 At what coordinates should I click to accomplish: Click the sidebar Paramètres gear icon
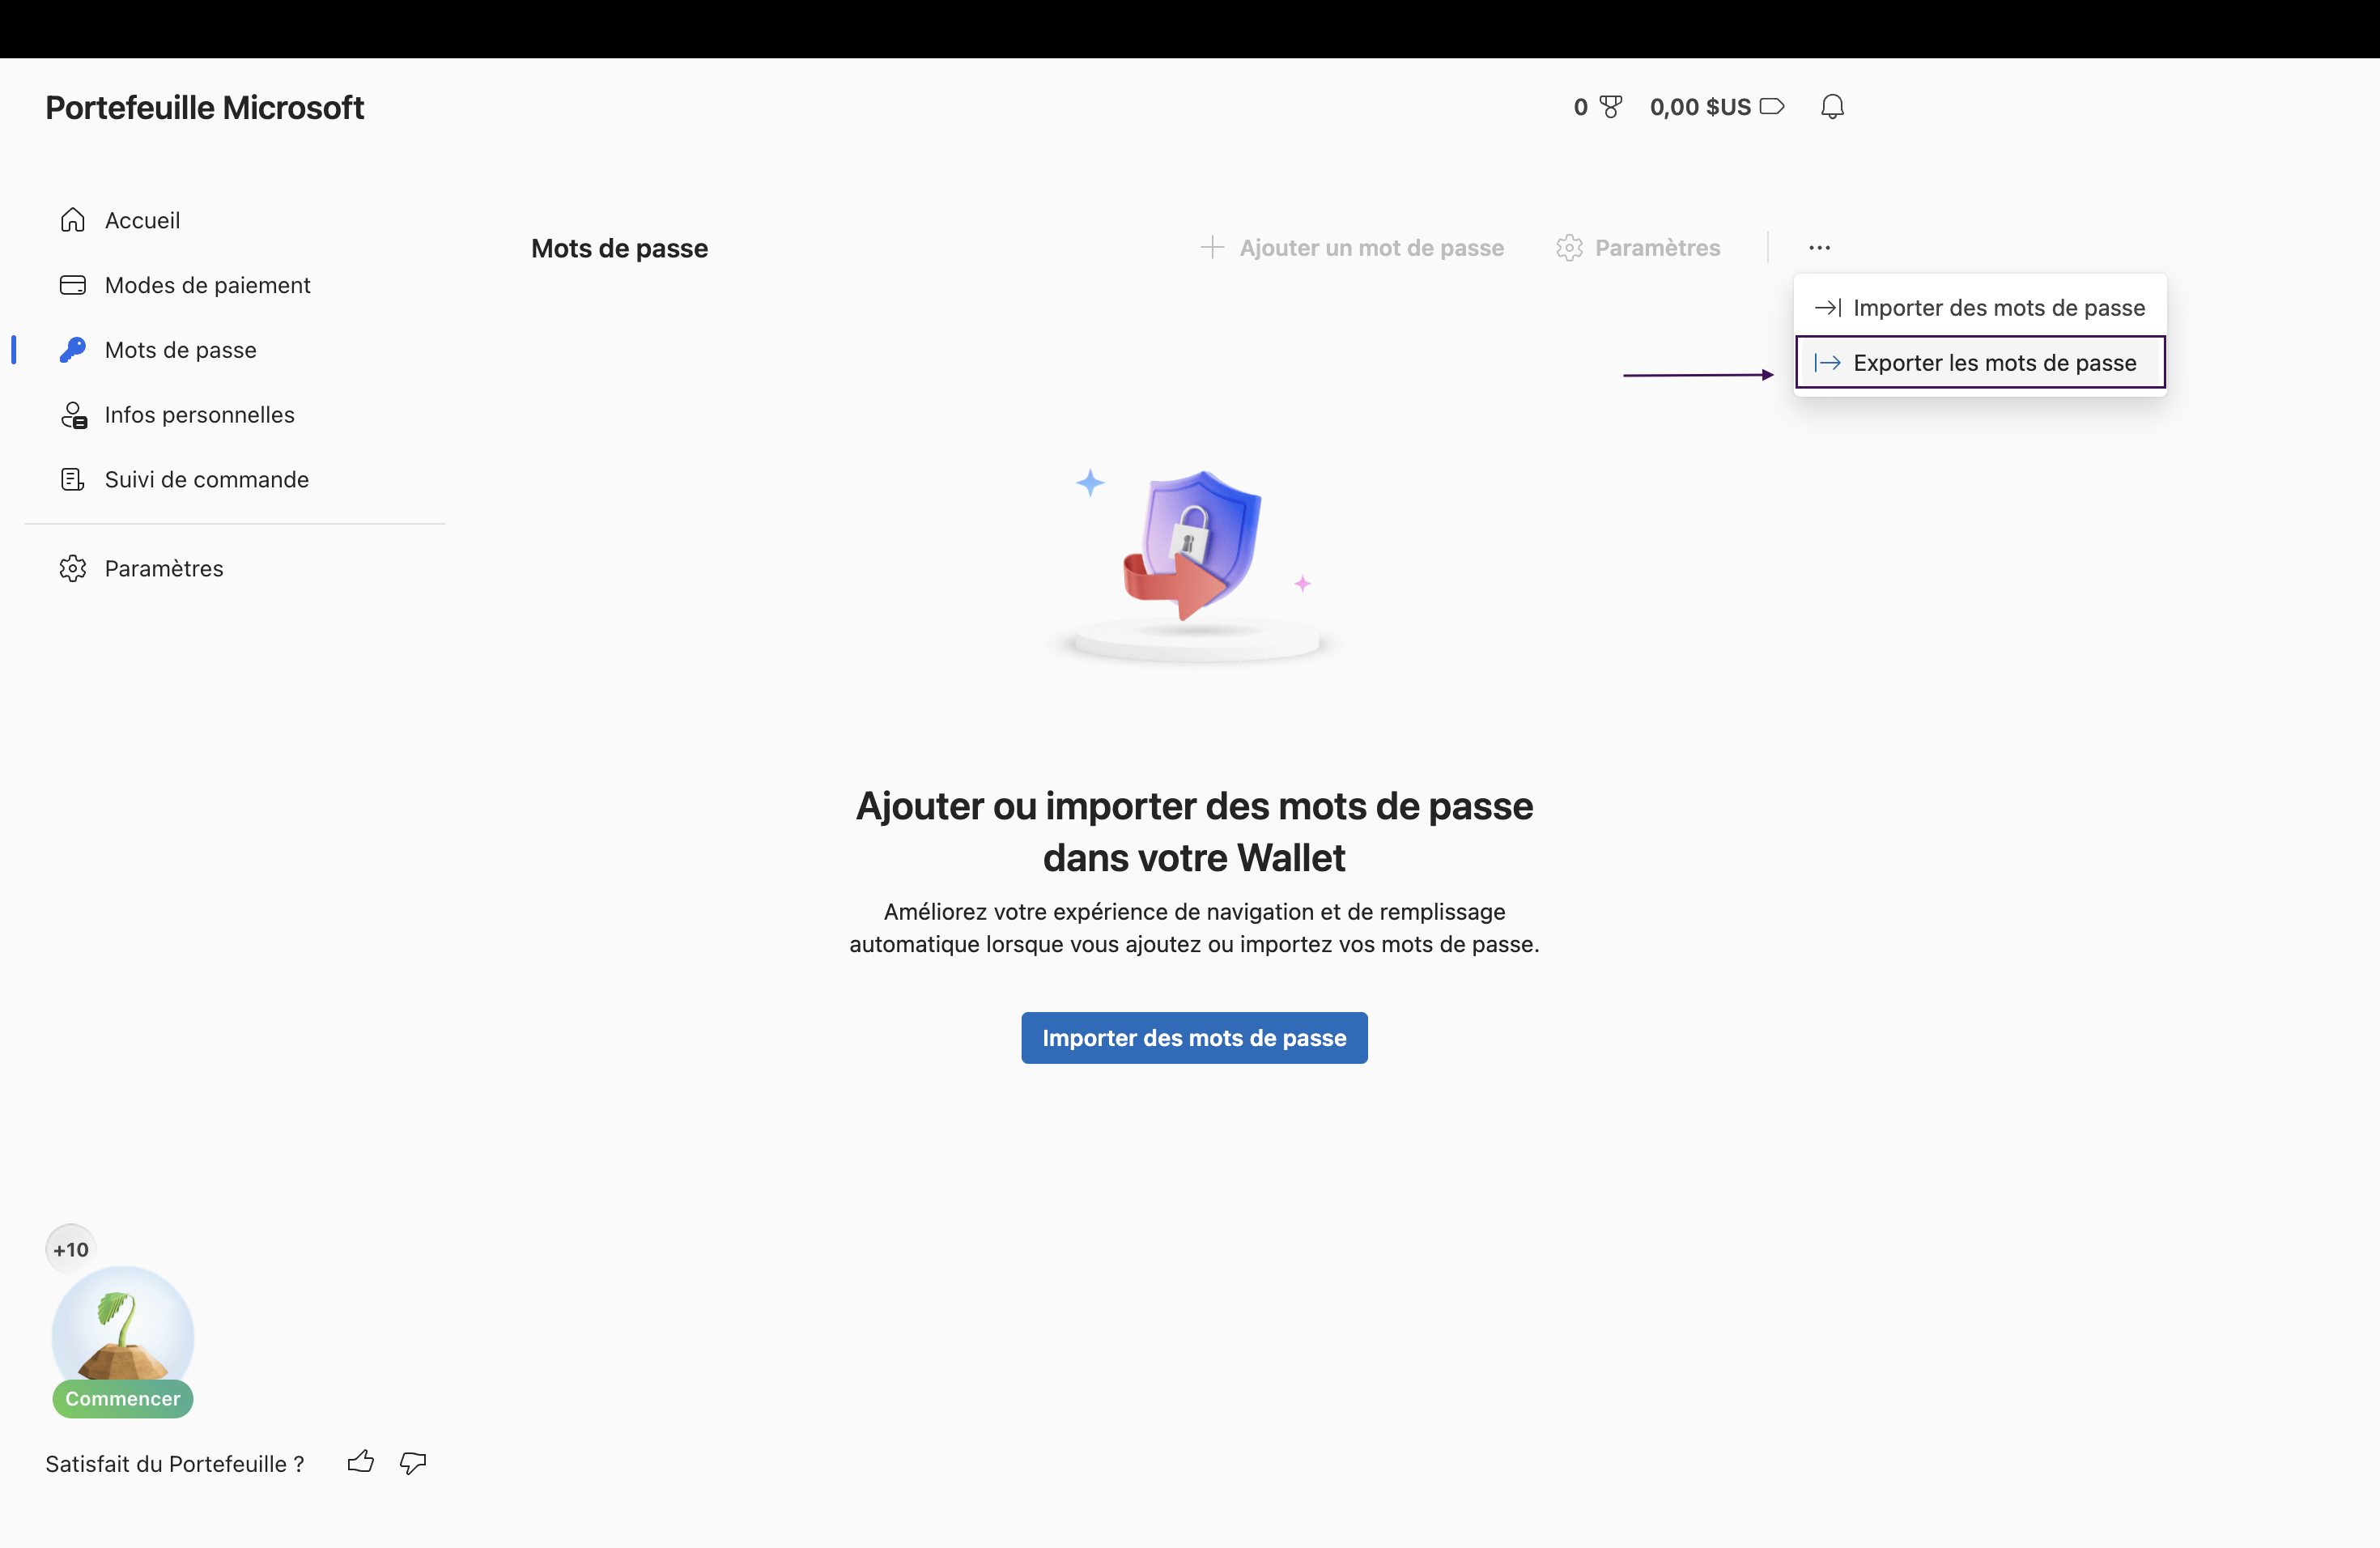(73, 568)
